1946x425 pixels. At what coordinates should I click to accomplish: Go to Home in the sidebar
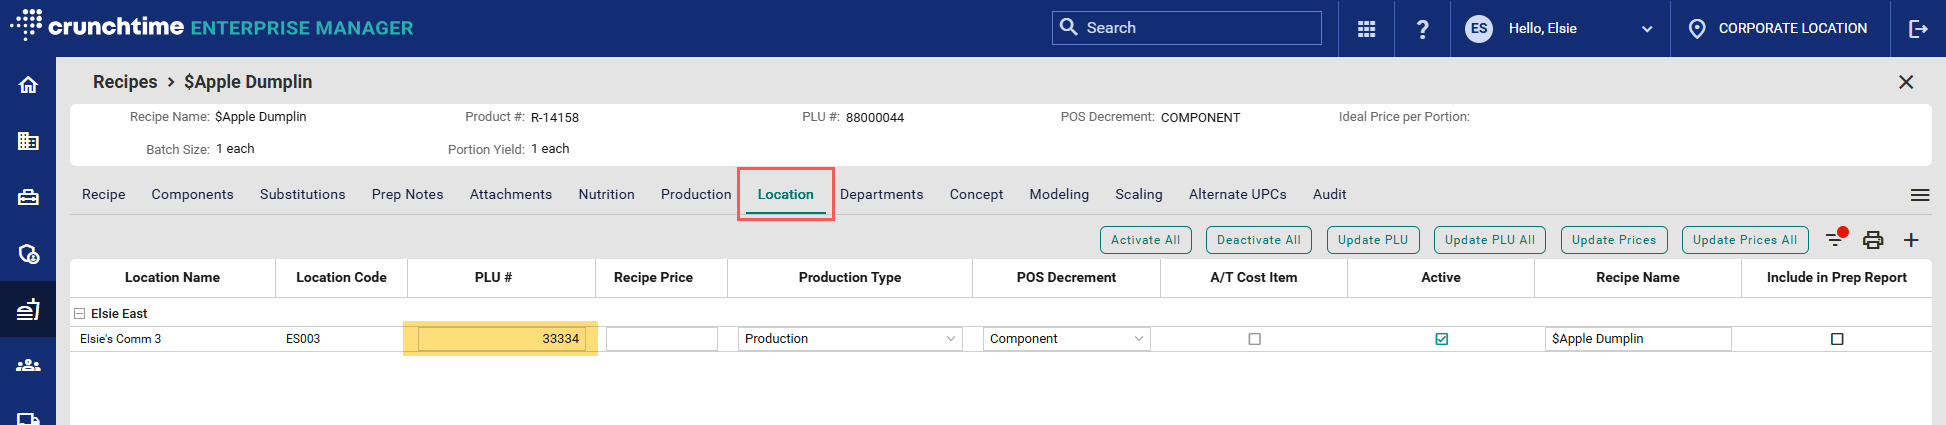[x=28, y=85]
